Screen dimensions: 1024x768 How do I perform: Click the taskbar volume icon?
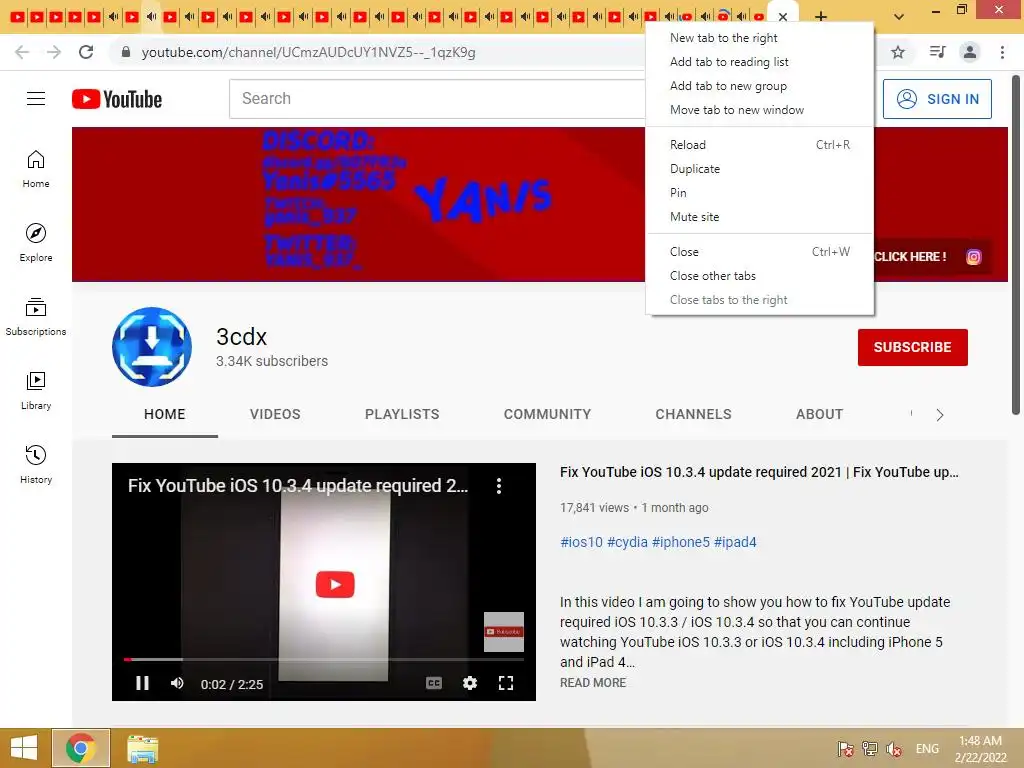pos(894,749)
